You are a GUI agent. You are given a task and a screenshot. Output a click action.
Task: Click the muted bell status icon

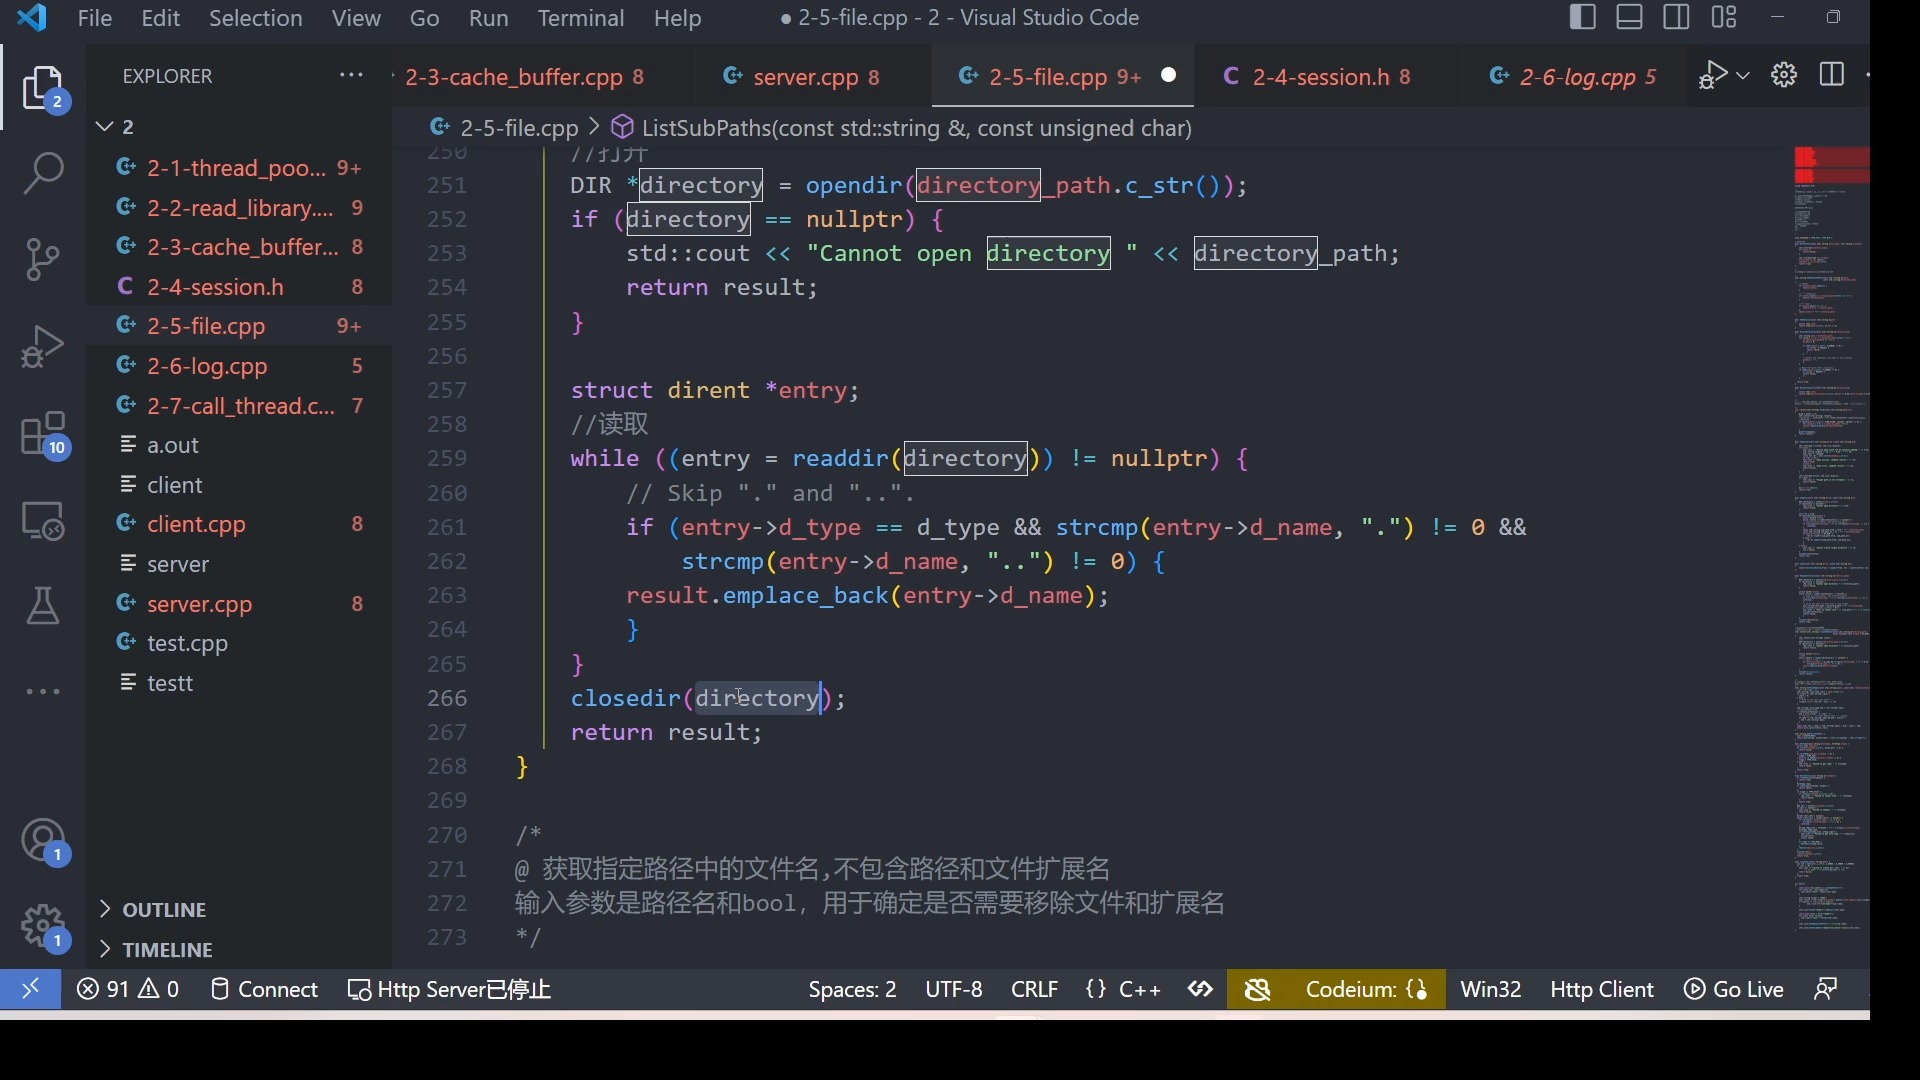pyautogui.click(x=1259, y=990)
